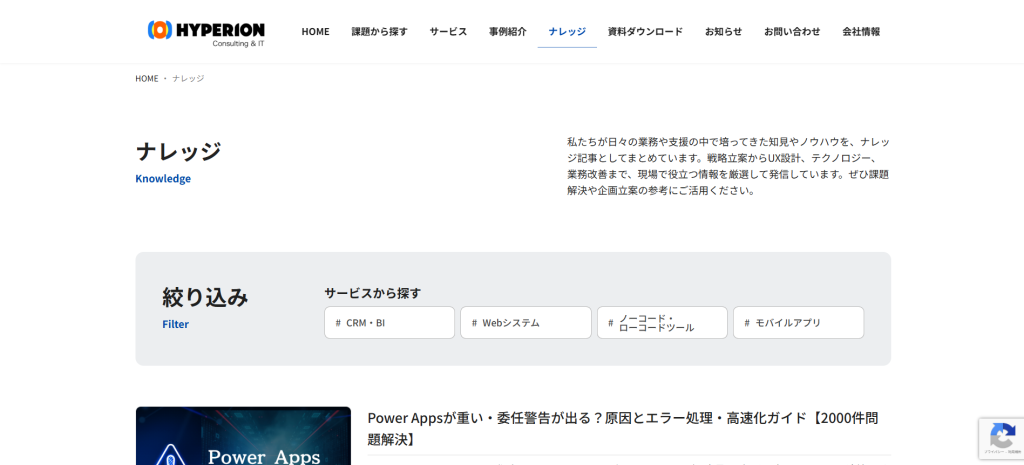The image size is (1024, 465).
Task: Click the HOME breadcrumb link
Action: coord(147,78)
